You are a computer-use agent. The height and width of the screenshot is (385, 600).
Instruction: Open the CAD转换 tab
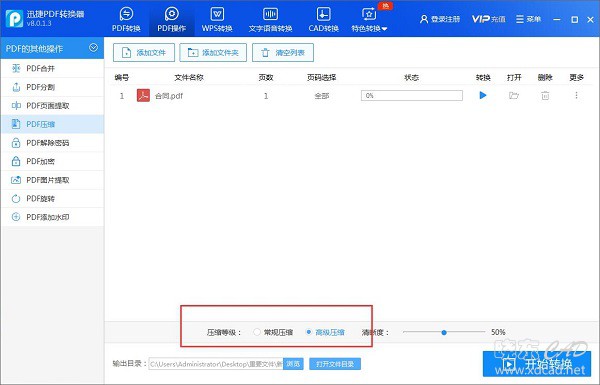click(x=323, y=19)
